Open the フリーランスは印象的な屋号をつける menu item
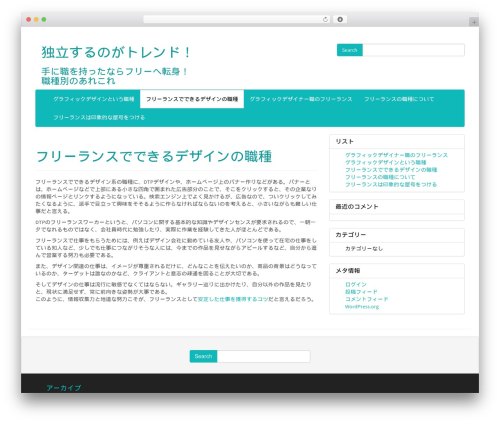 pos(99,117)
